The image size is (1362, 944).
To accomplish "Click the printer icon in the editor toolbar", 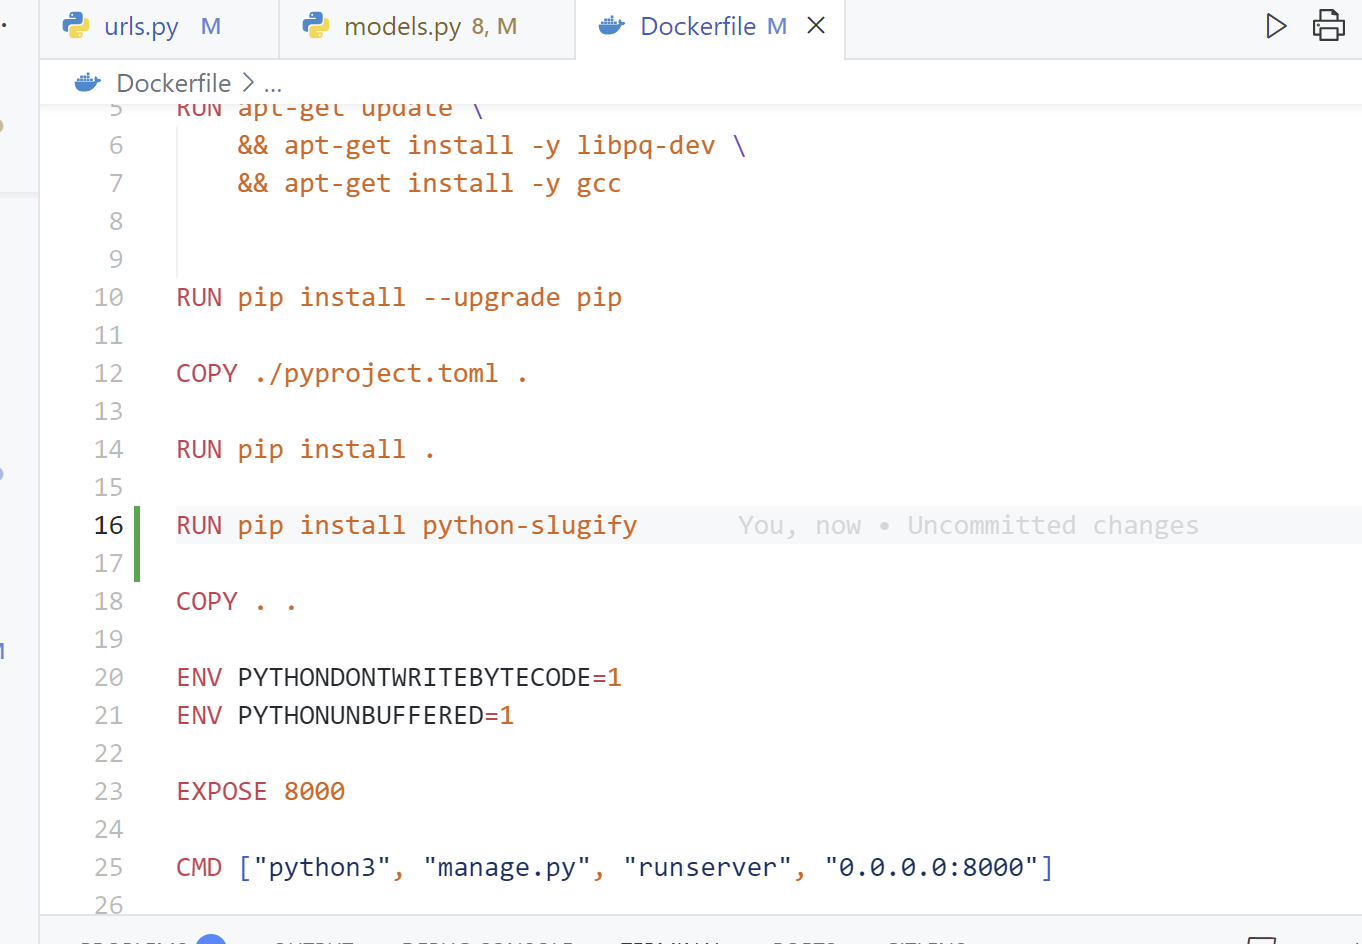I will [x=1328, y=26].
